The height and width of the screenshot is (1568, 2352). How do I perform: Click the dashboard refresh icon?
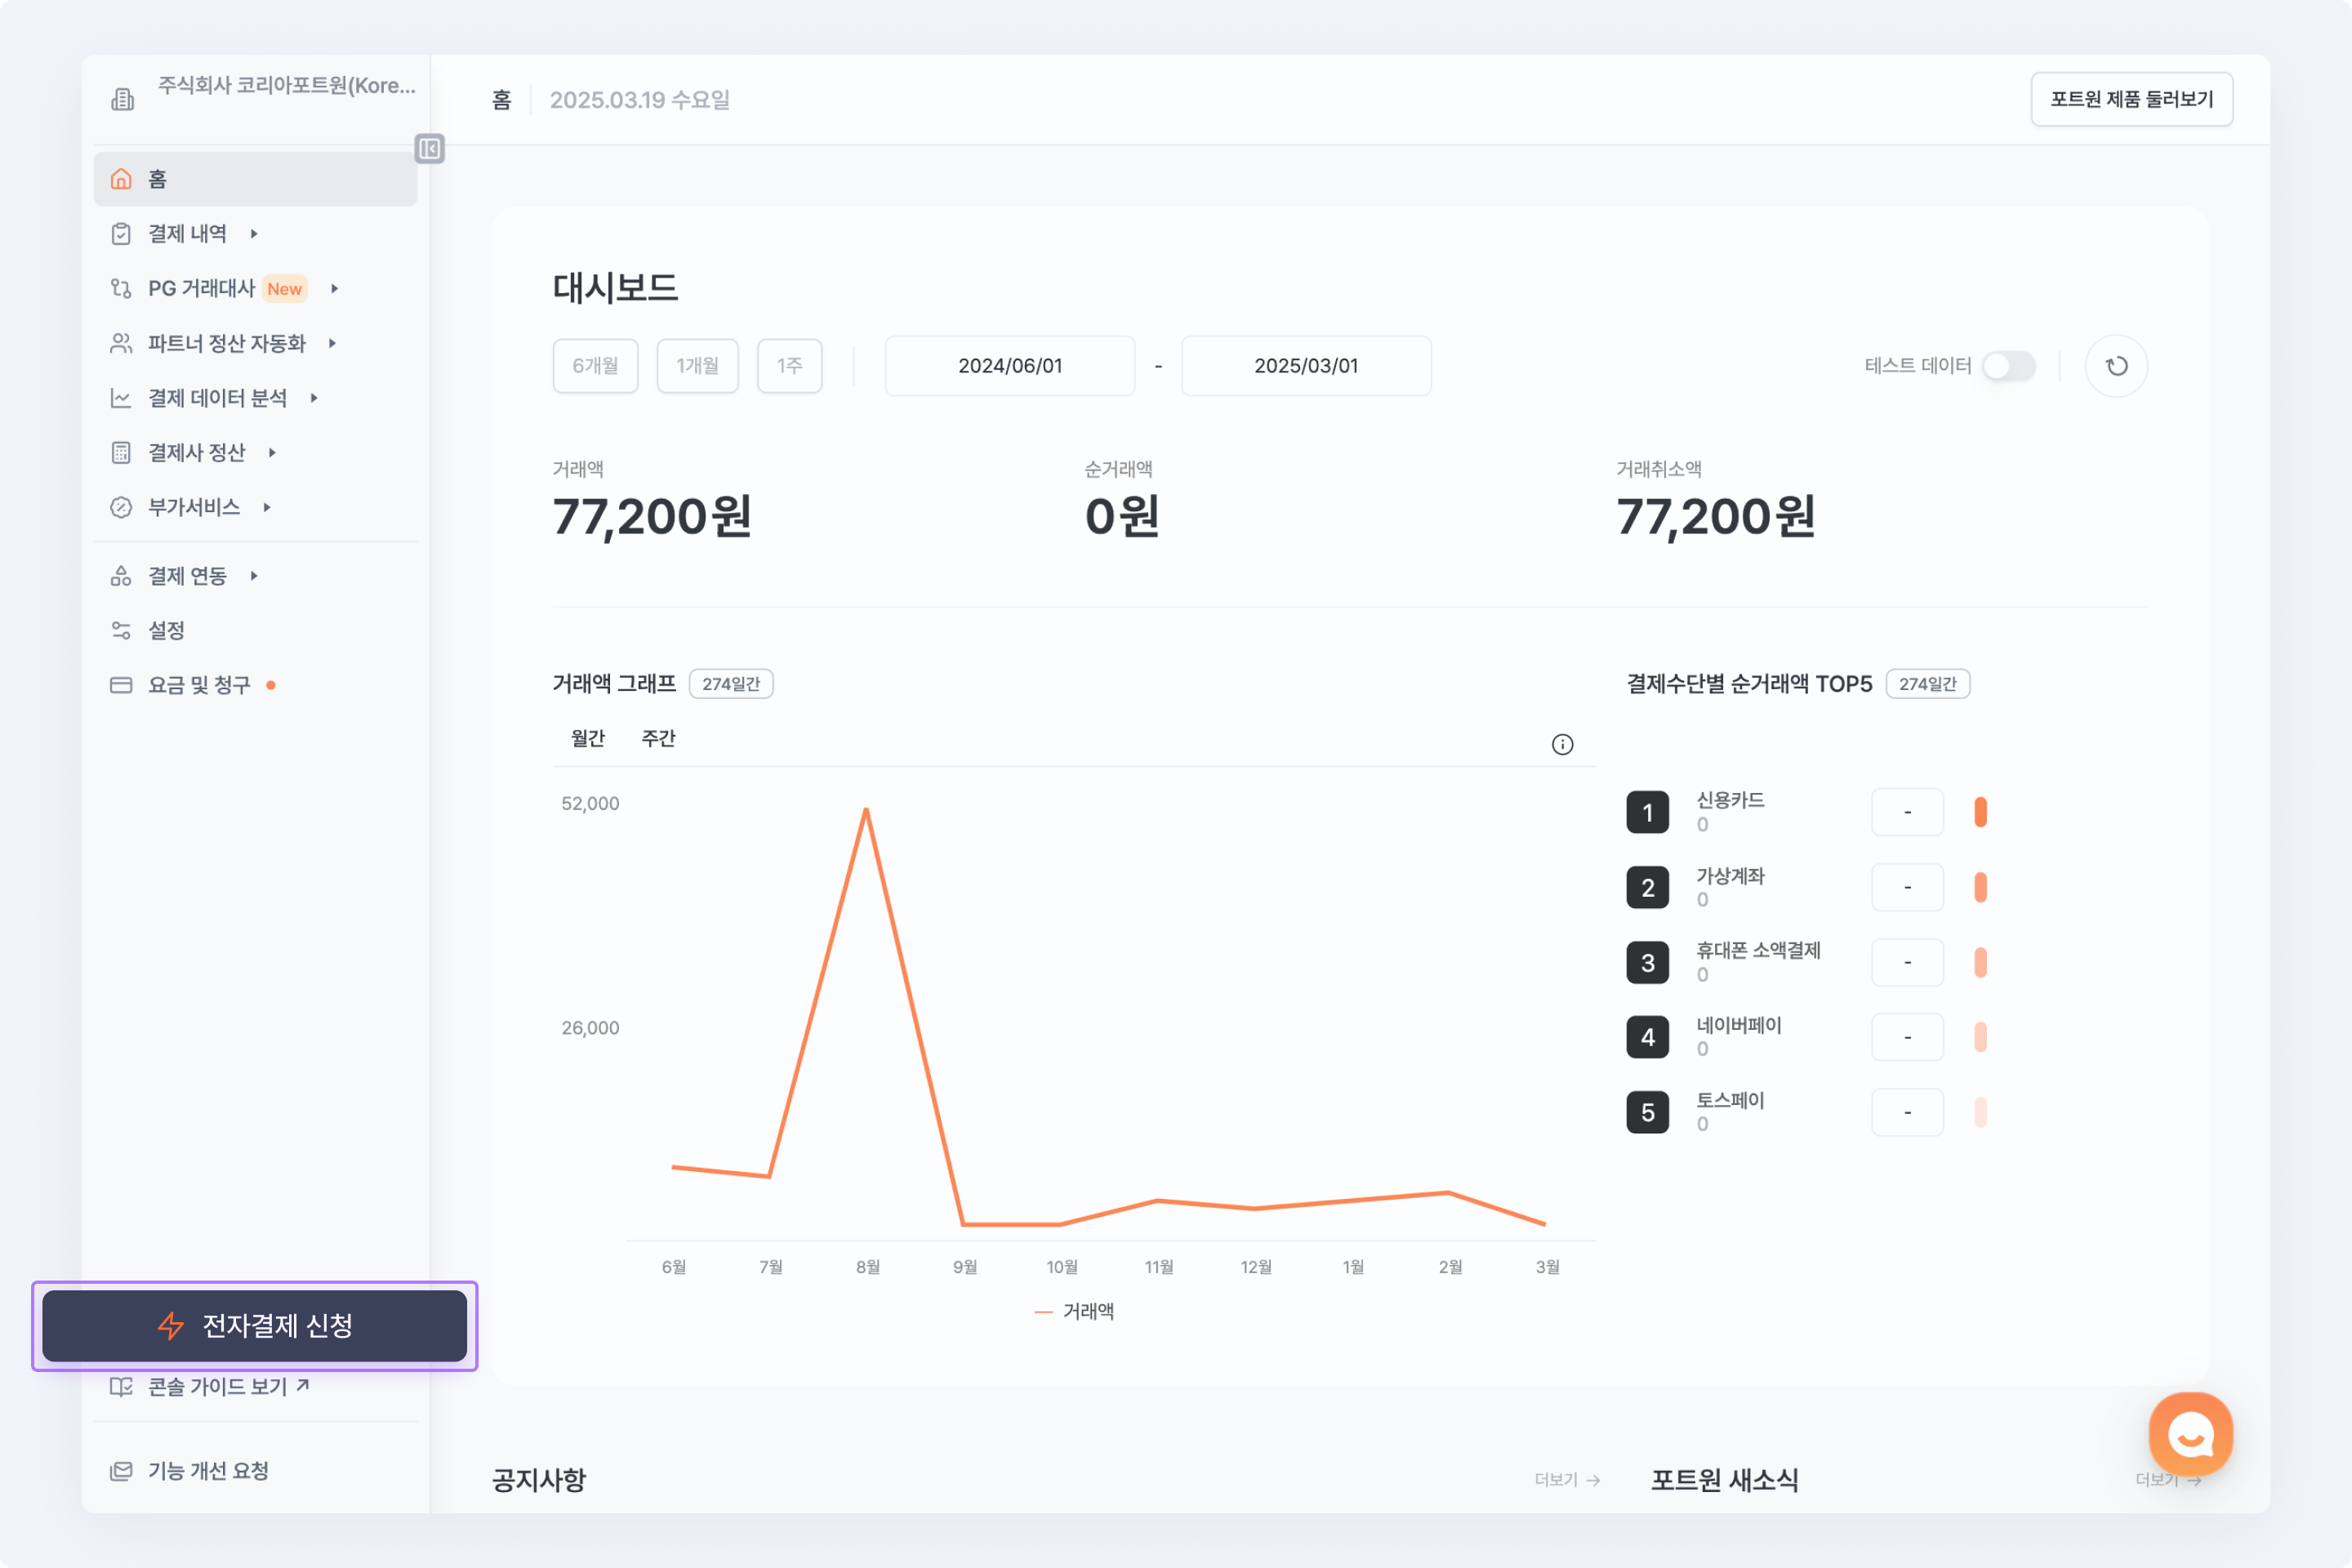2116,366
